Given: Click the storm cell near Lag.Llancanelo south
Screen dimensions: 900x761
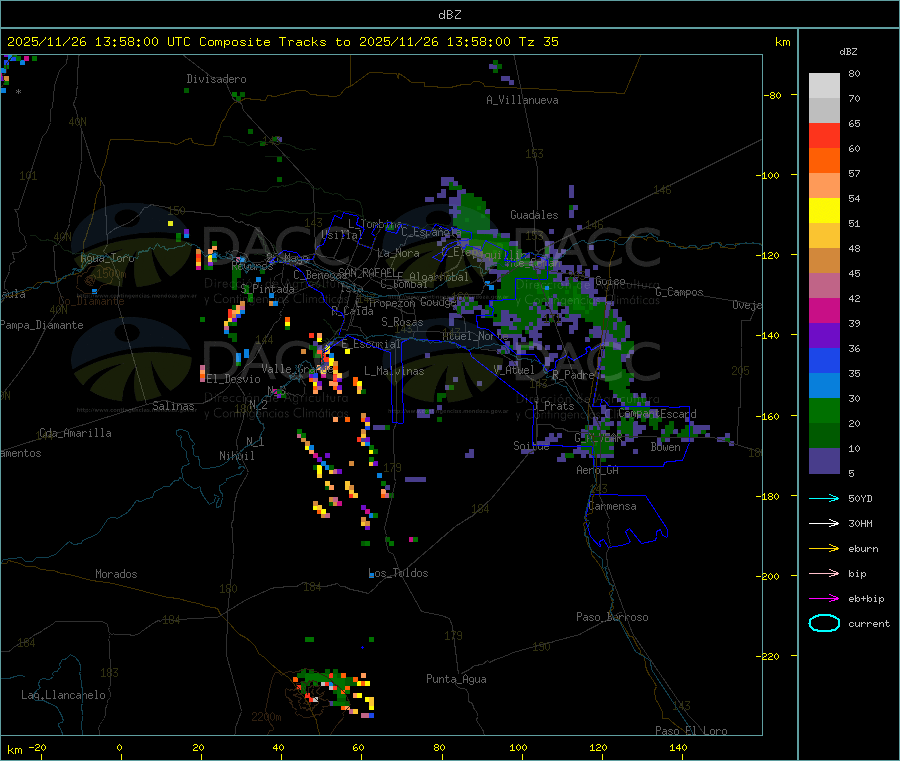Looking at the screenshot, I should click(333, 692).
